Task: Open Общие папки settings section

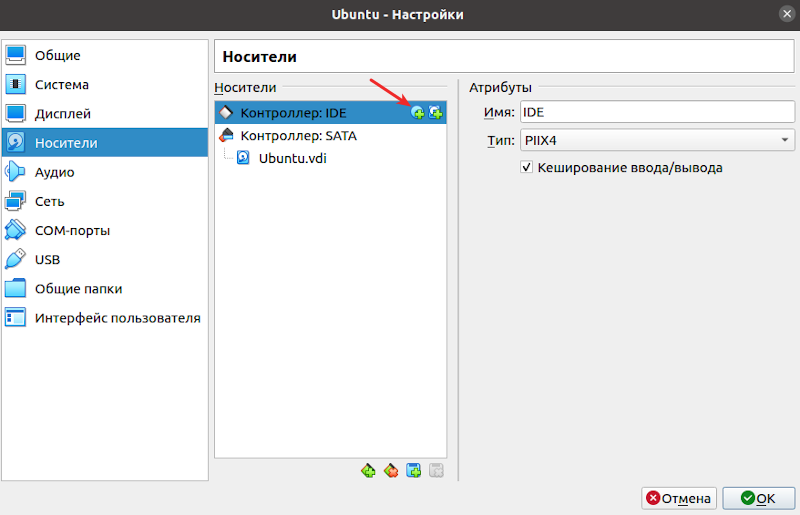Action: pos(105,288)
